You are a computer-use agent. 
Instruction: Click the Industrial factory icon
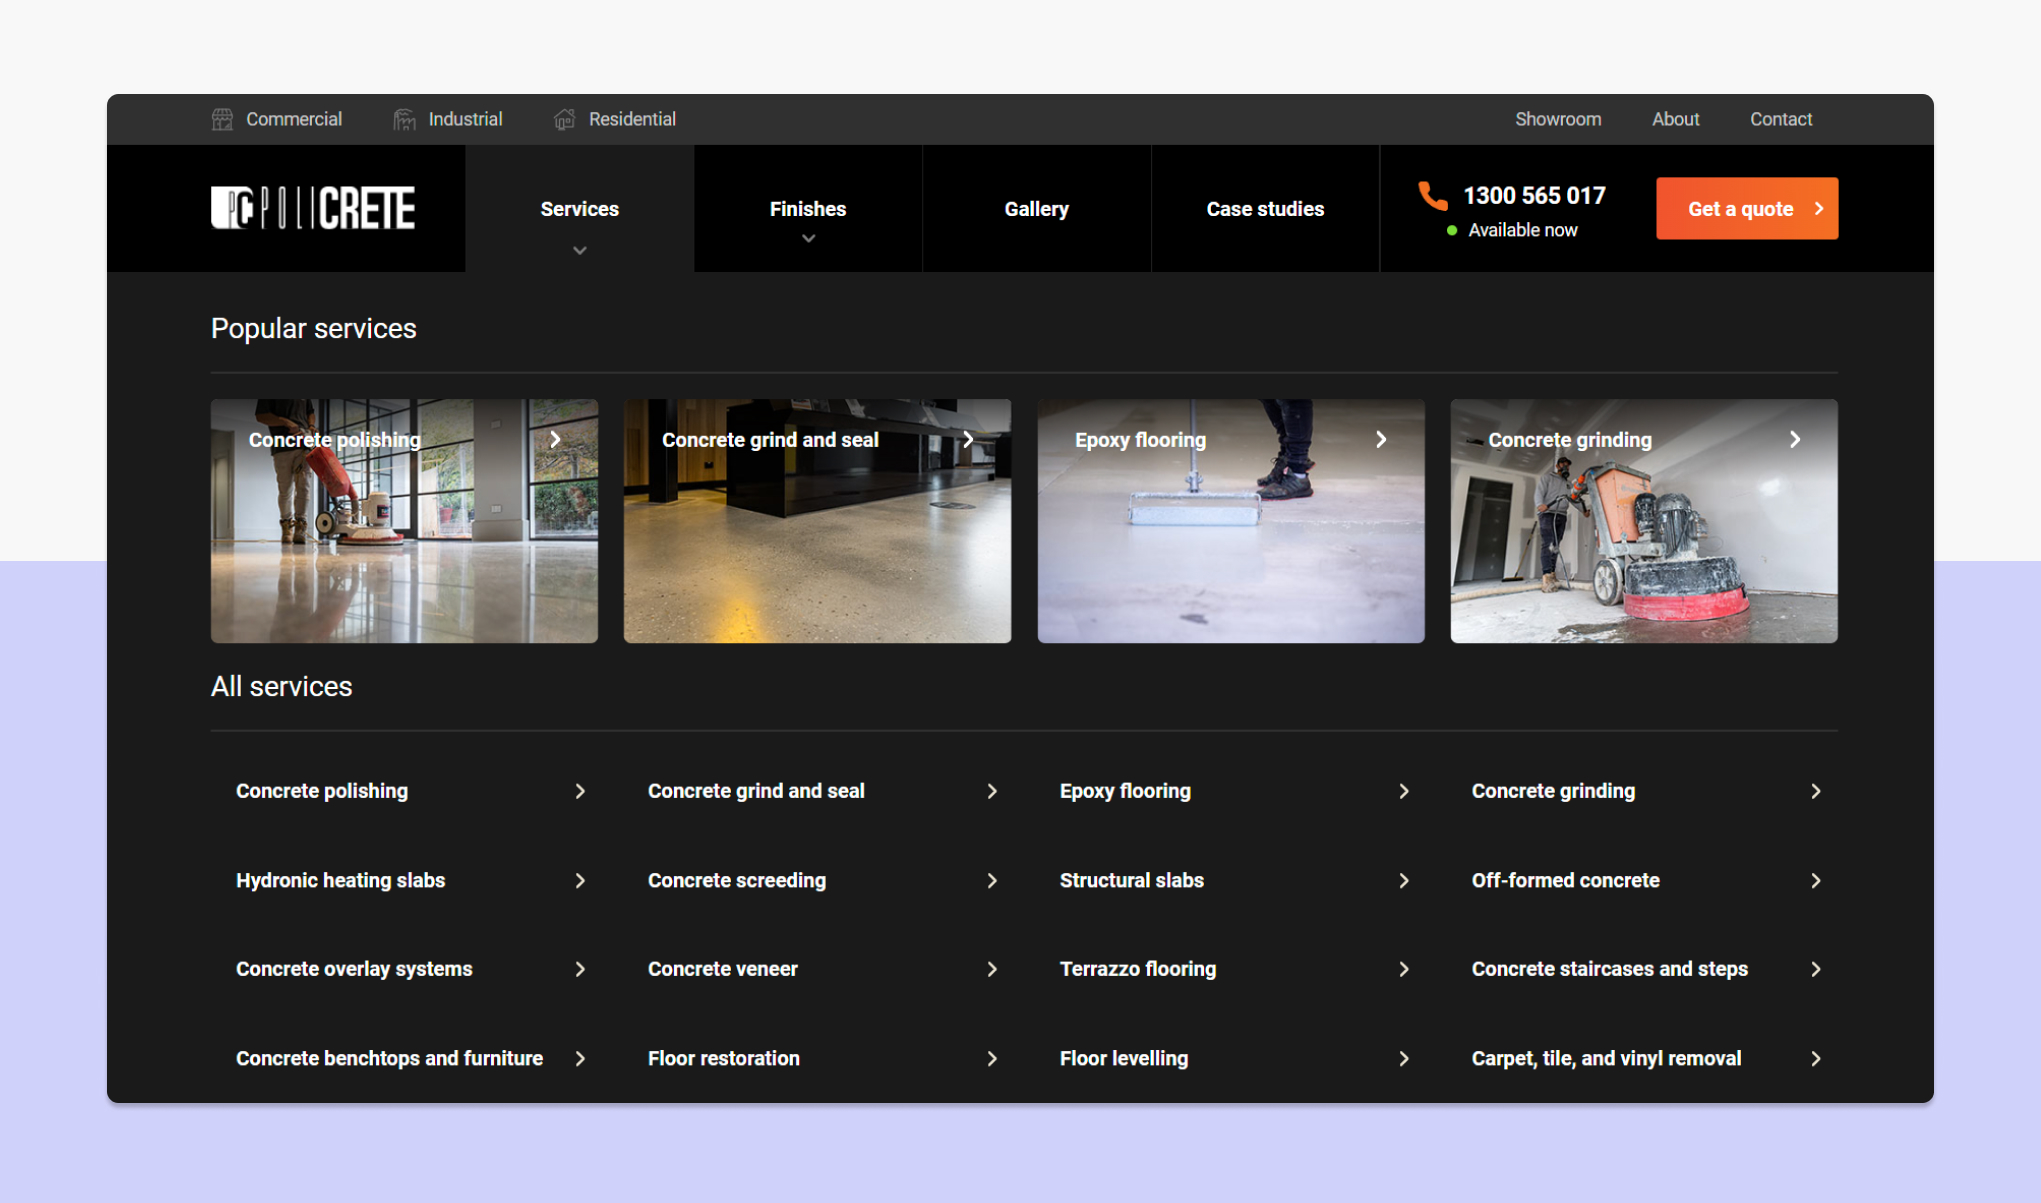(x=405, y=119)
